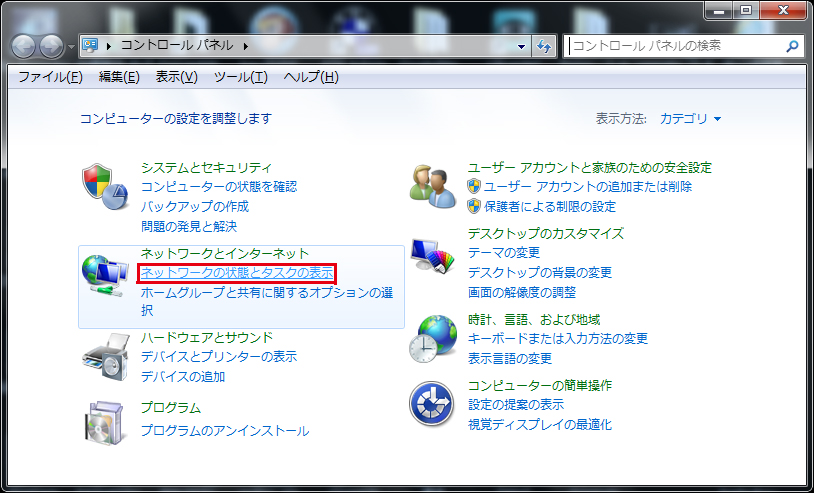Open the ヘルプ(H) menu

[x=311, y=77]
